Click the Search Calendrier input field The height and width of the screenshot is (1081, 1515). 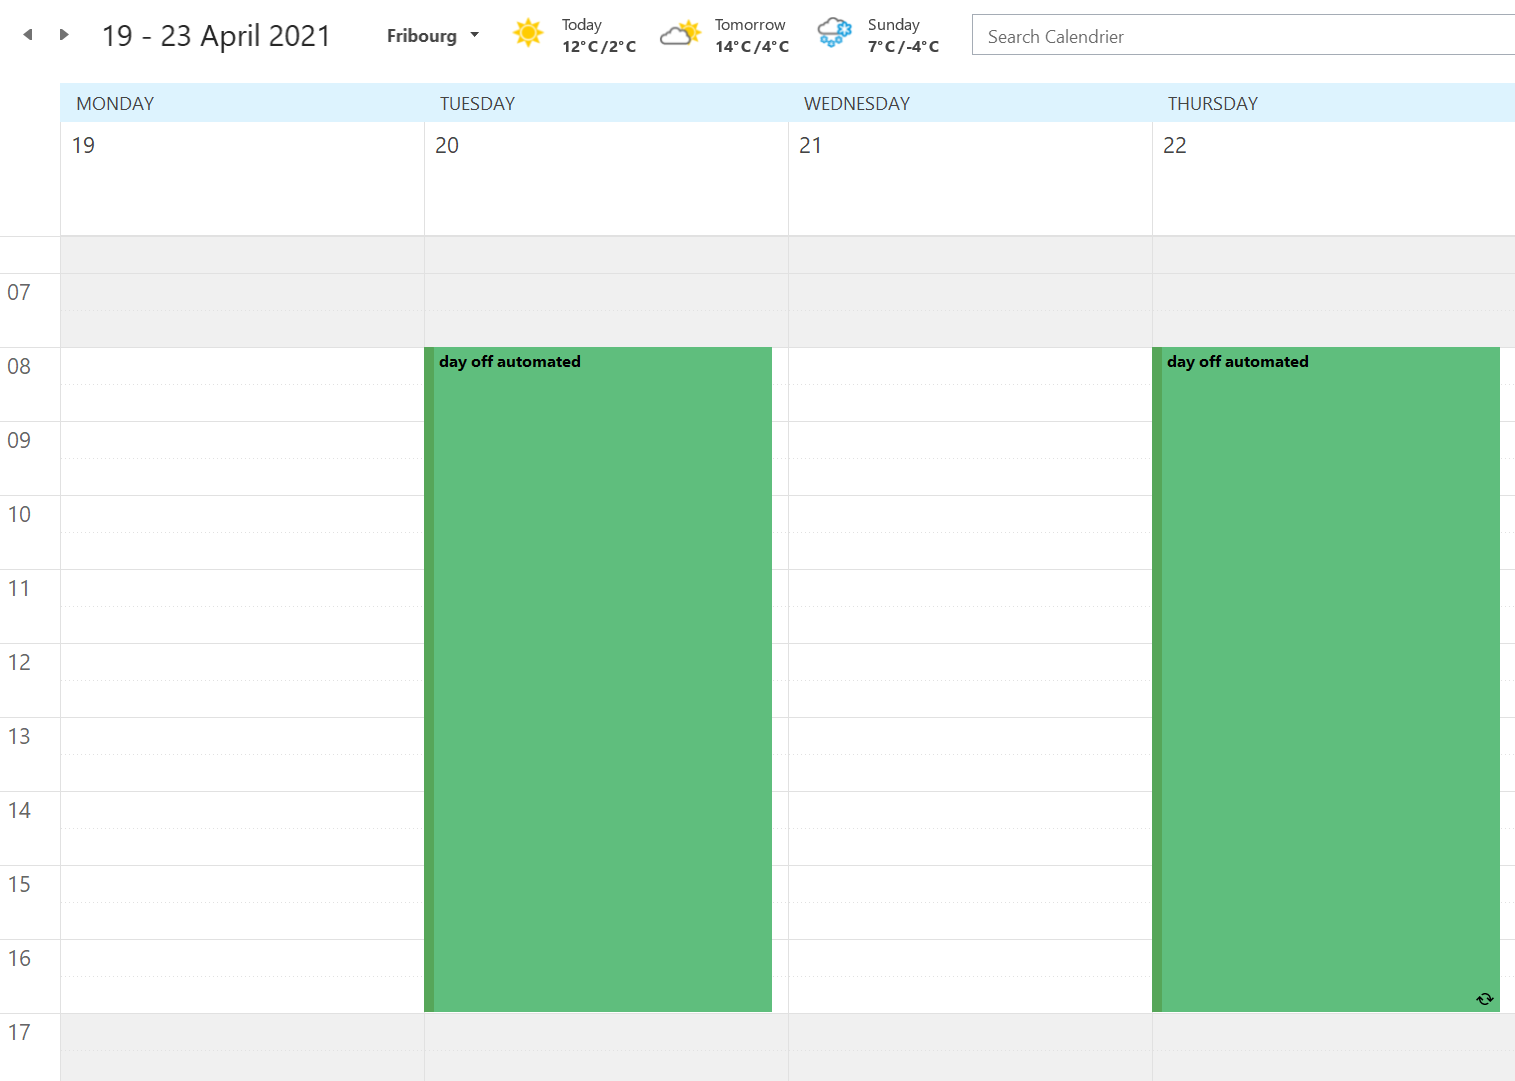1240,36
